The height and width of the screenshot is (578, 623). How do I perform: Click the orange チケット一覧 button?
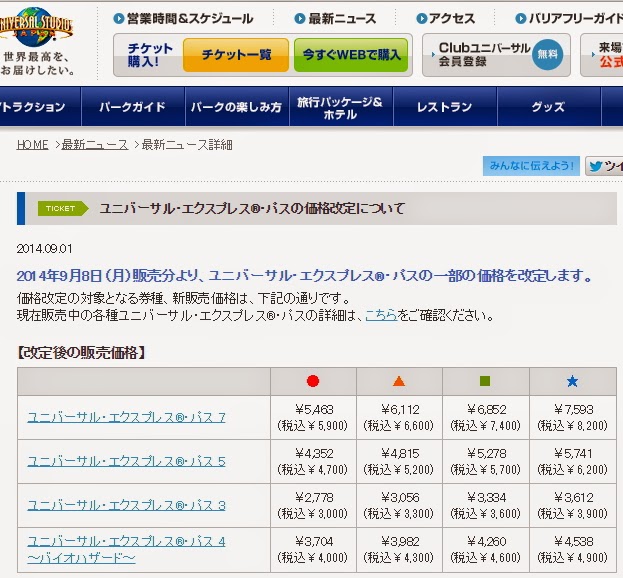coord(236,55)
